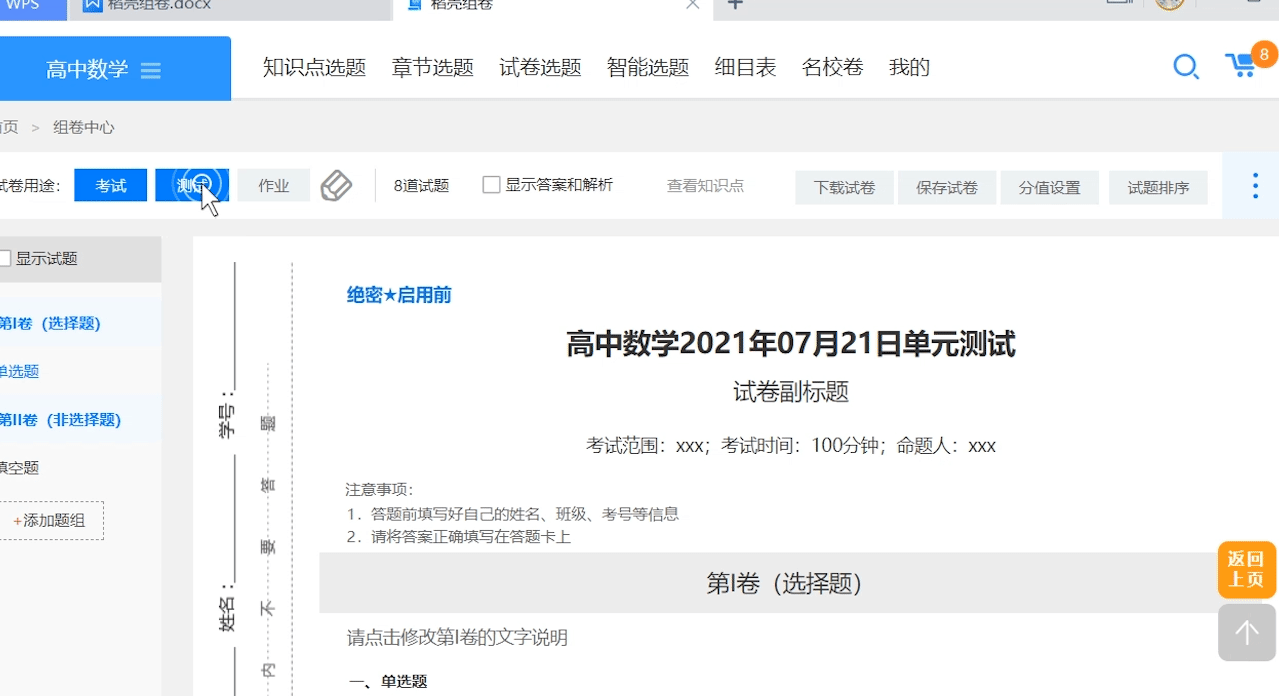Click 返回上页 orange button
The image size is (1279, 696).
tap(1247, 569)
